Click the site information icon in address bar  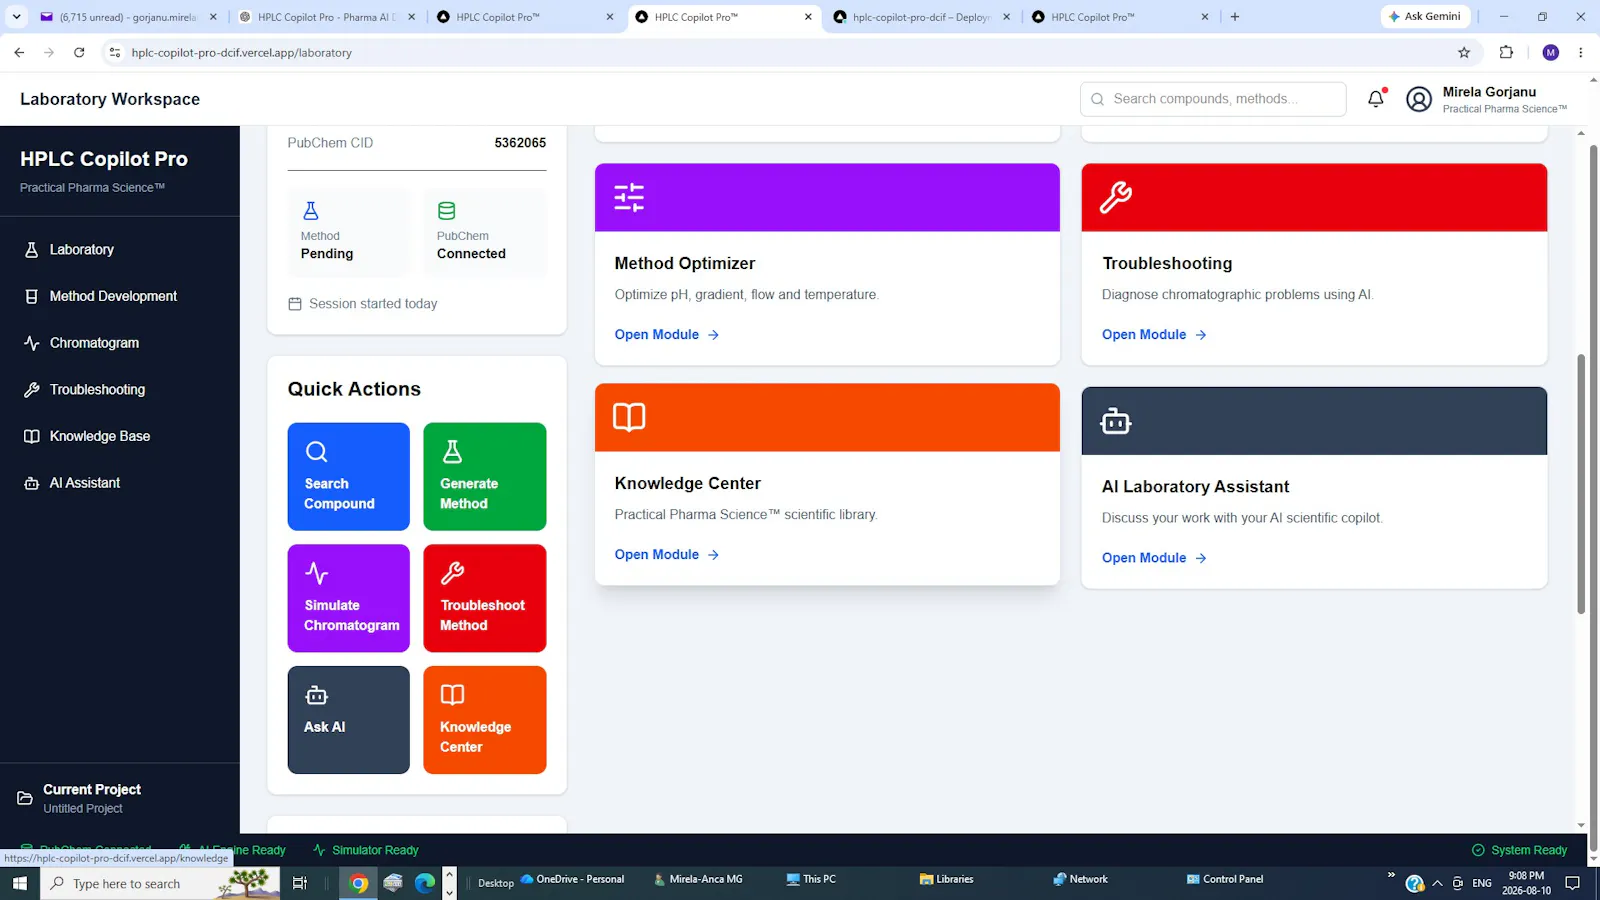click(115, 53)
